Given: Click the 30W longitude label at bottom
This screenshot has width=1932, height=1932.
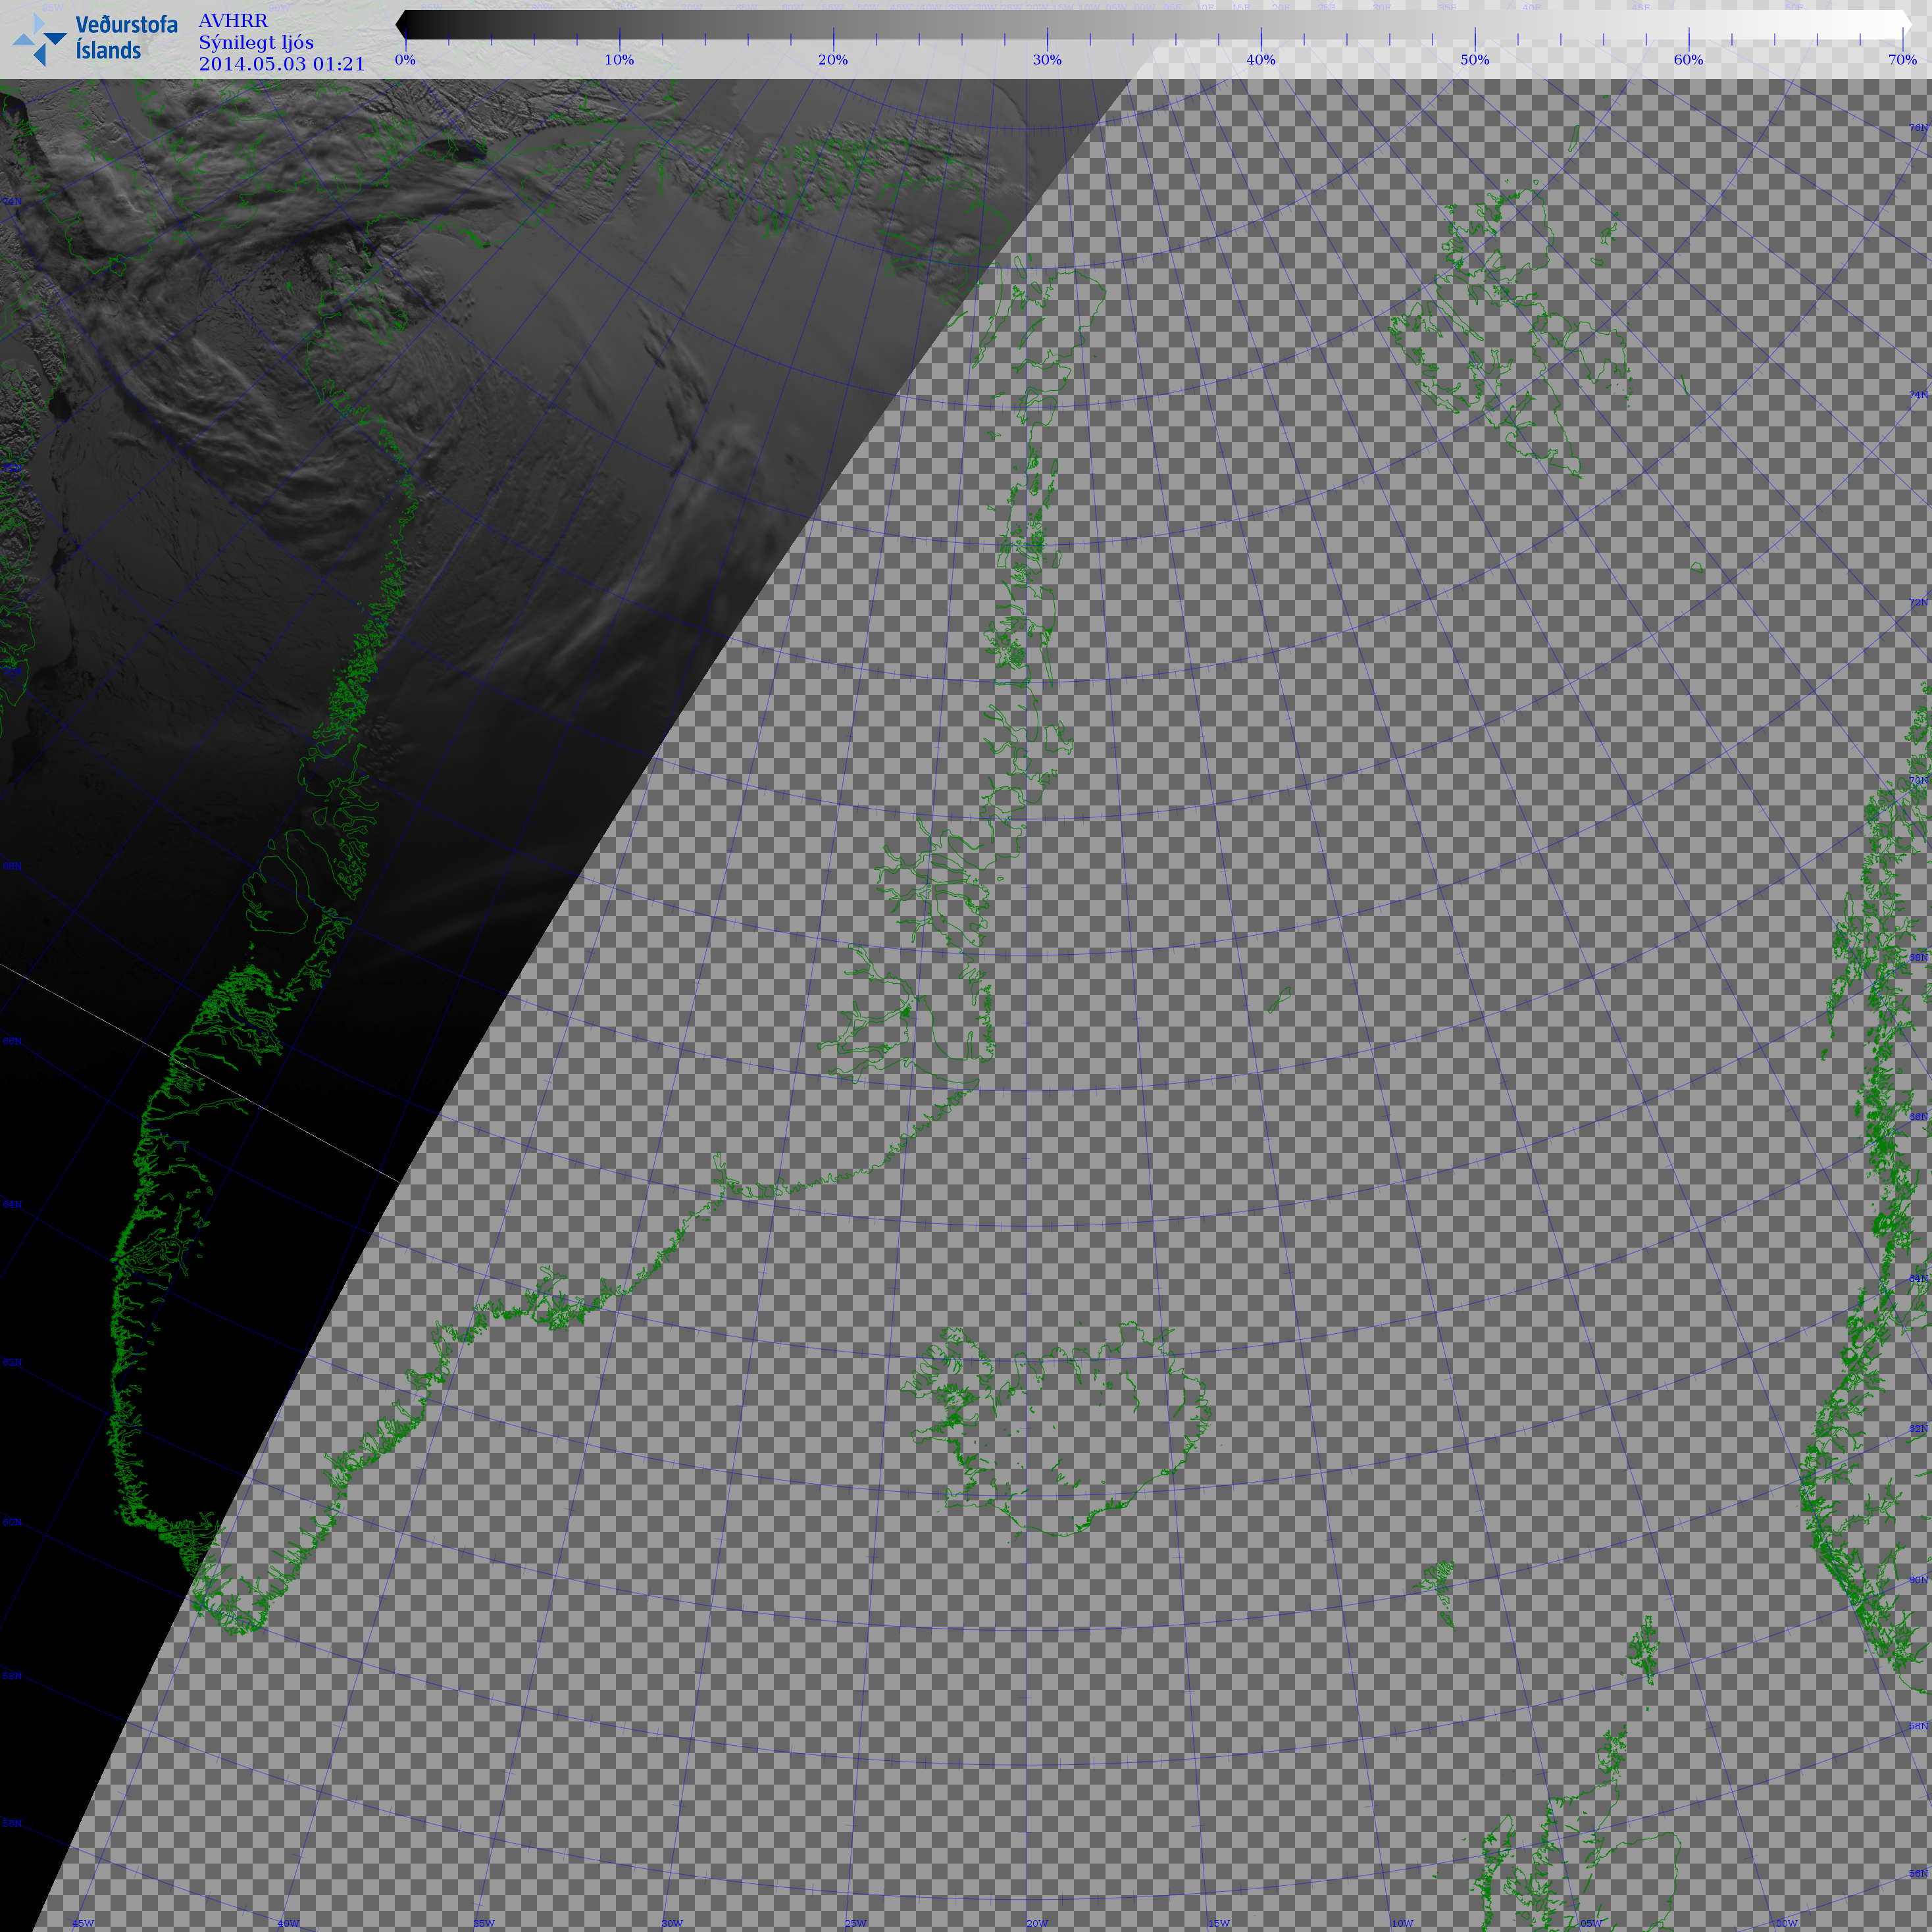Looking at the screenshot, I should click(x=672, y=1923).
